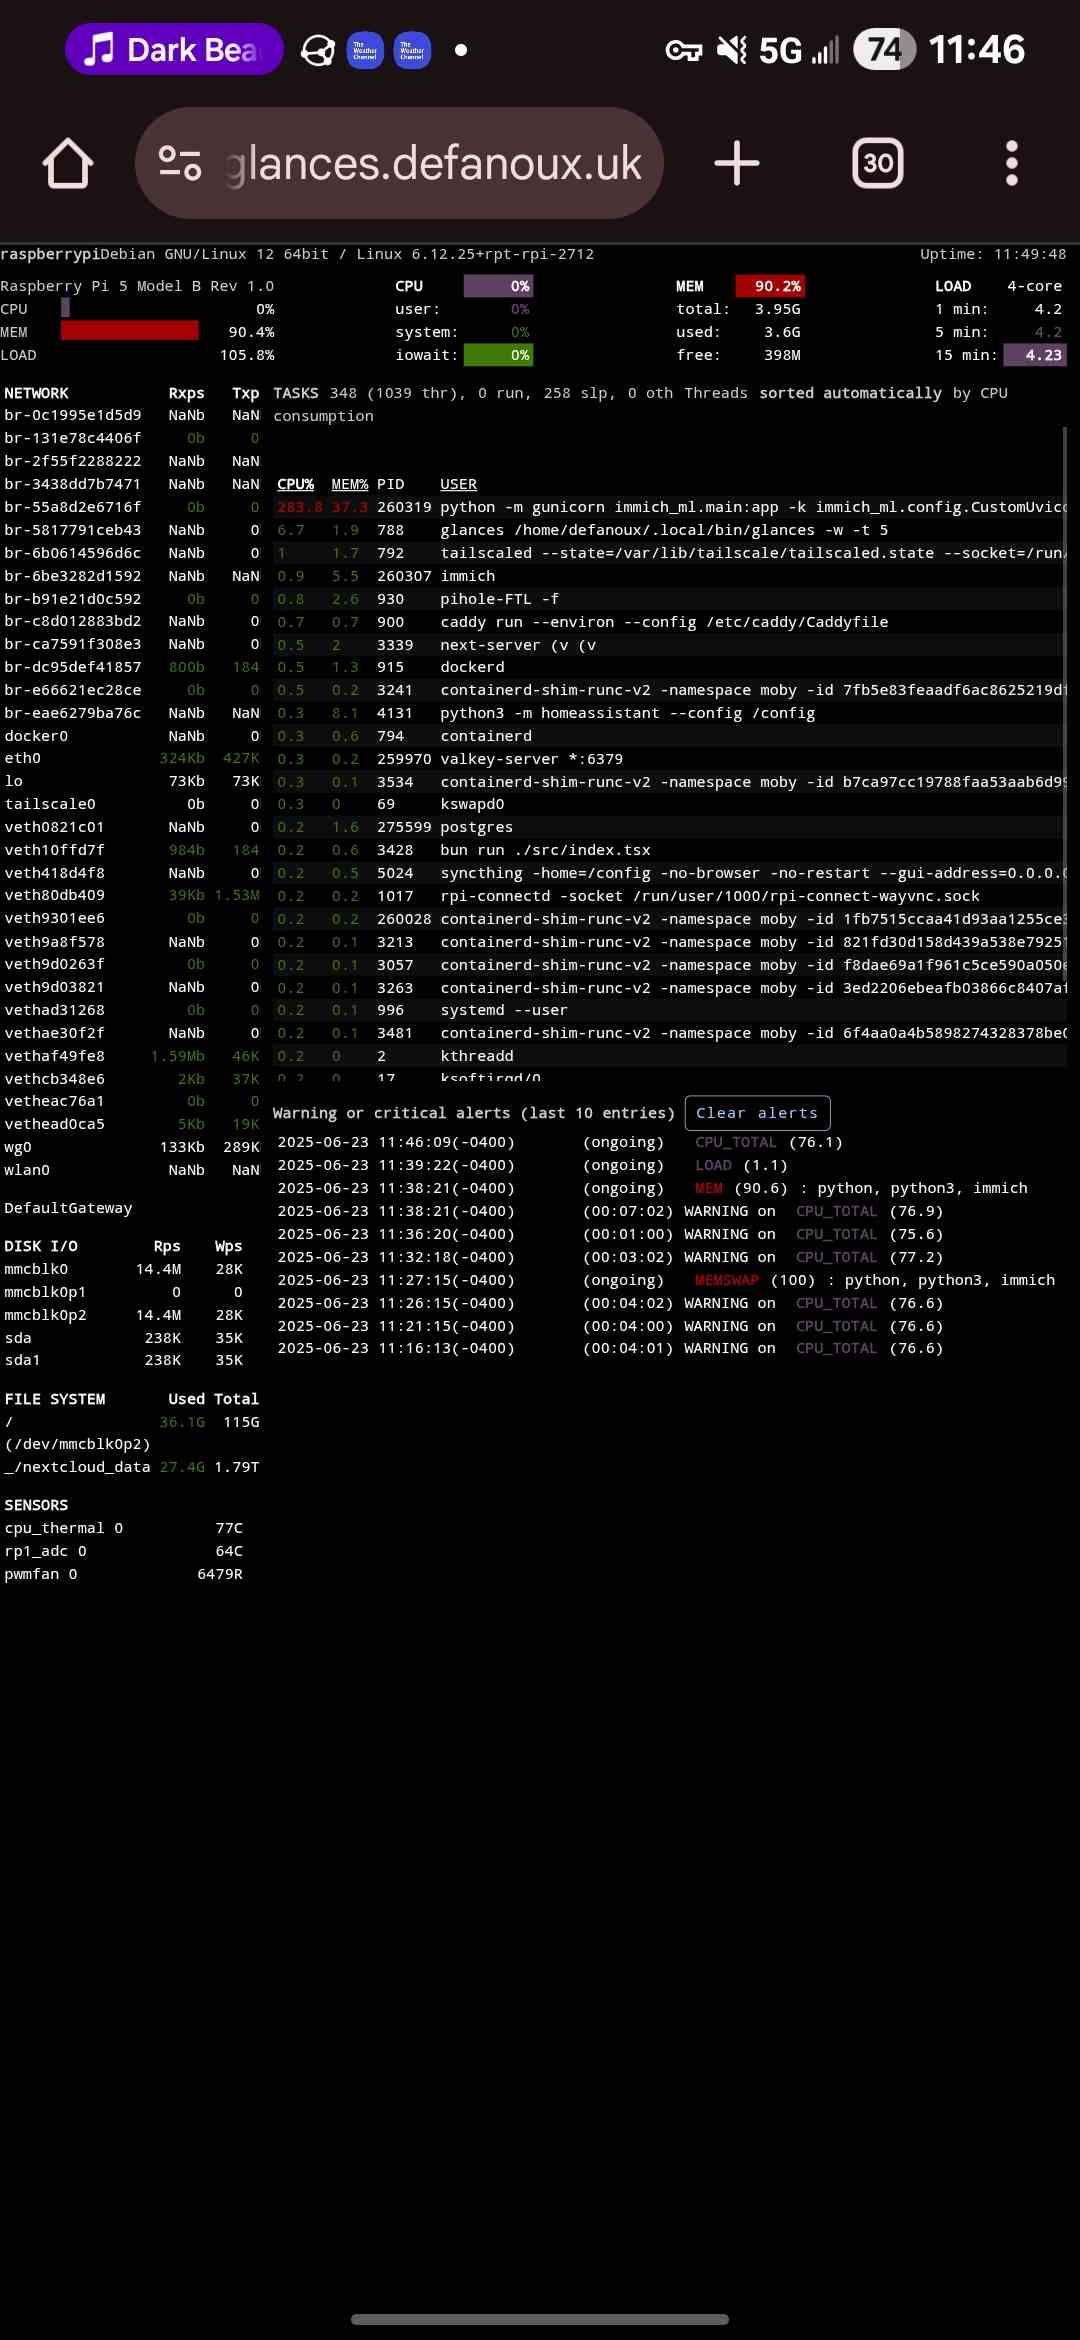Click the tailscale0 interface row
Image resolution: width=1080 pixels, height=2340 pixels.
tap(132, 804)
